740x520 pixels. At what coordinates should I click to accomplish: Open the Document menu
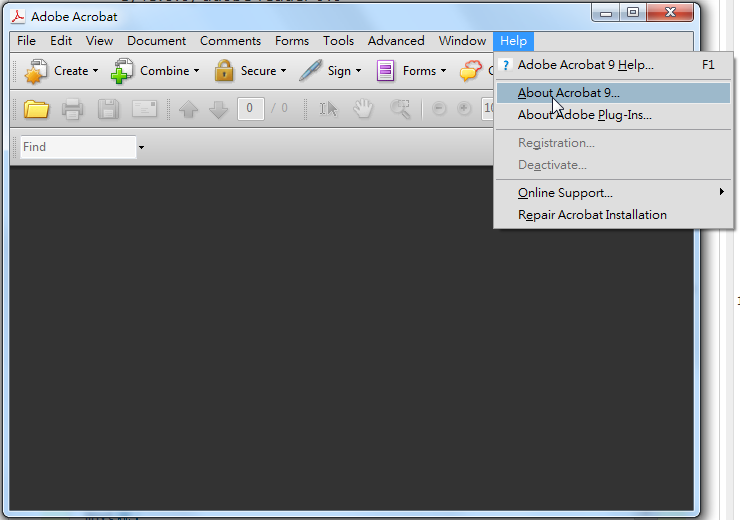pos(156,41)
